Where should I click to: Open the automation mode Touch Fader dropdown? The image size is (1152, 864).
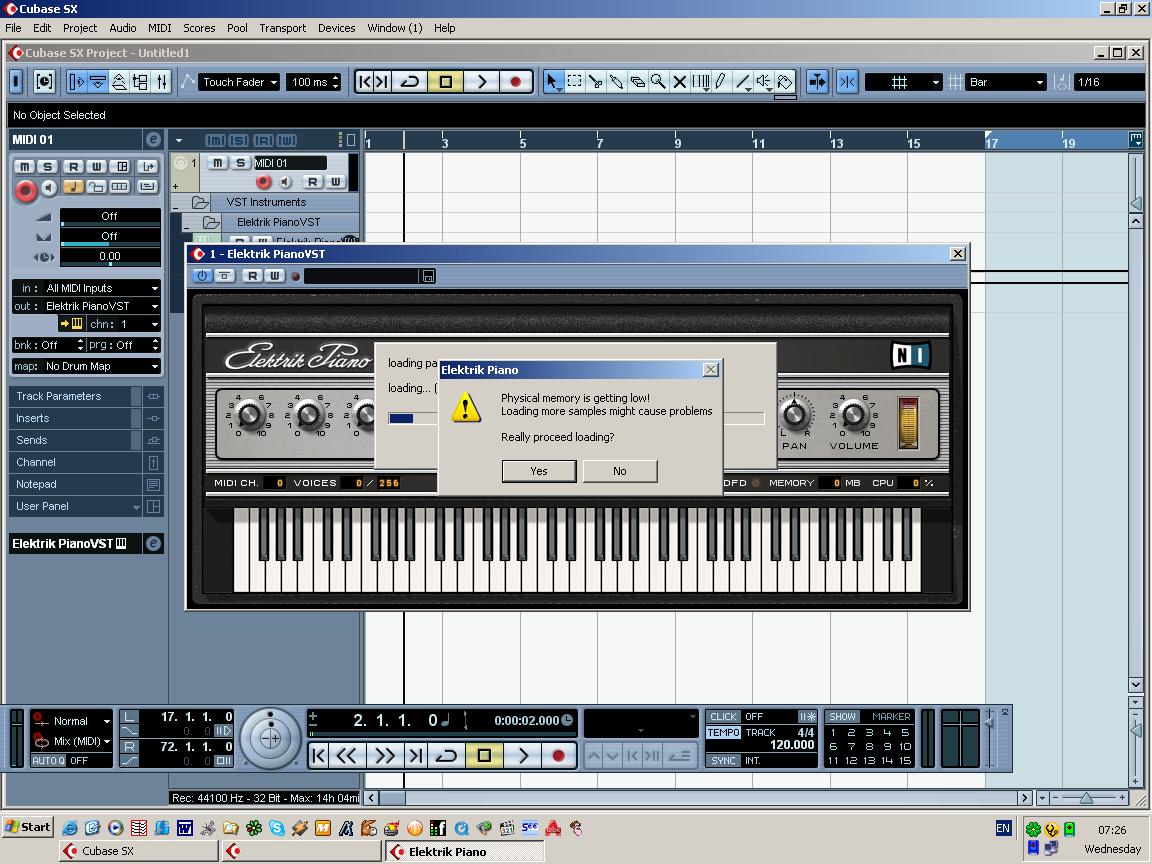[239, 82]
